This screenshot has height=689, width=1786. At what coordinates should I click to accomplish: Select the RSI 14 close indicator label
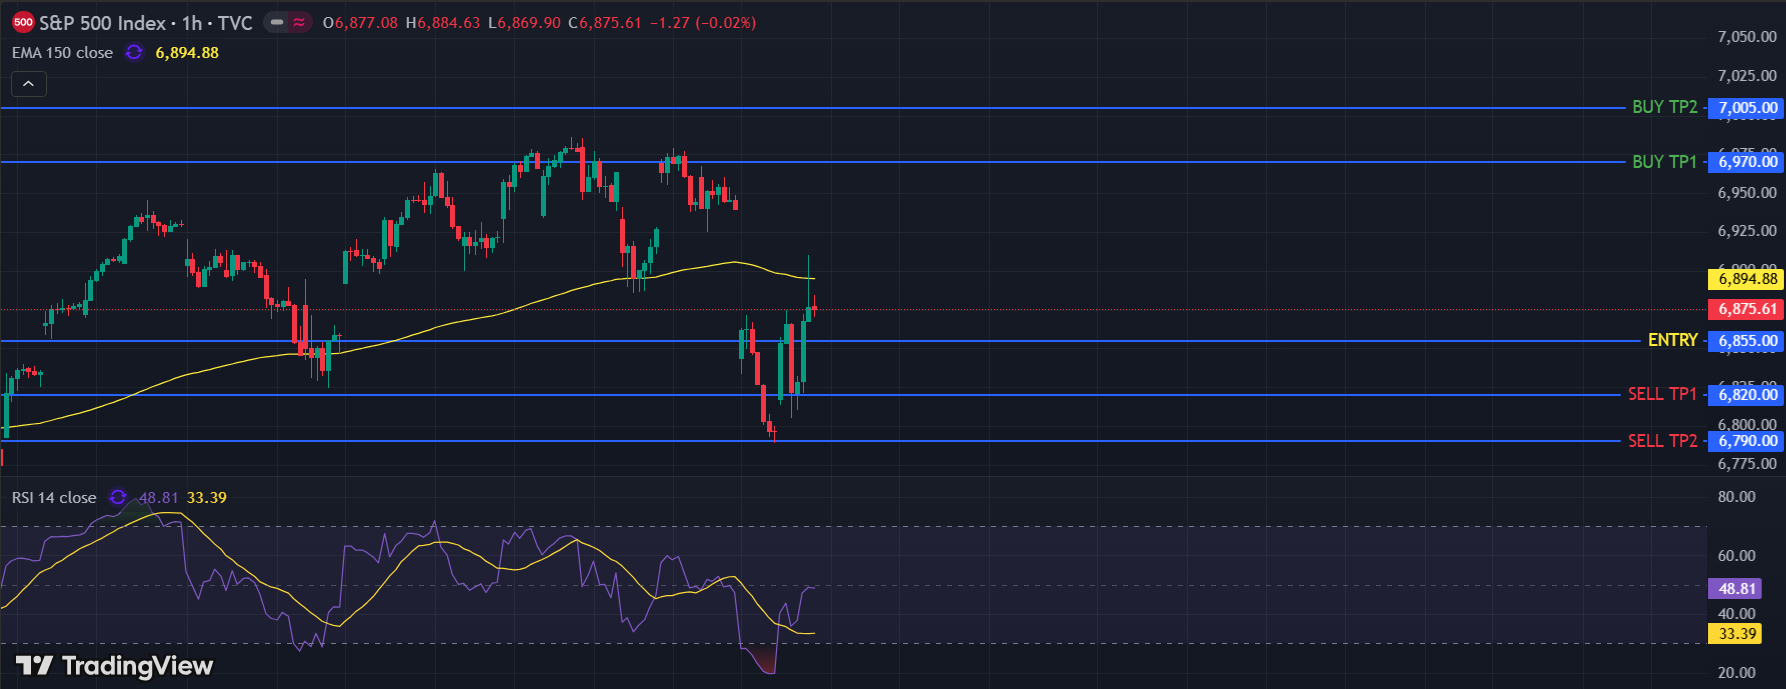(54, 497)
